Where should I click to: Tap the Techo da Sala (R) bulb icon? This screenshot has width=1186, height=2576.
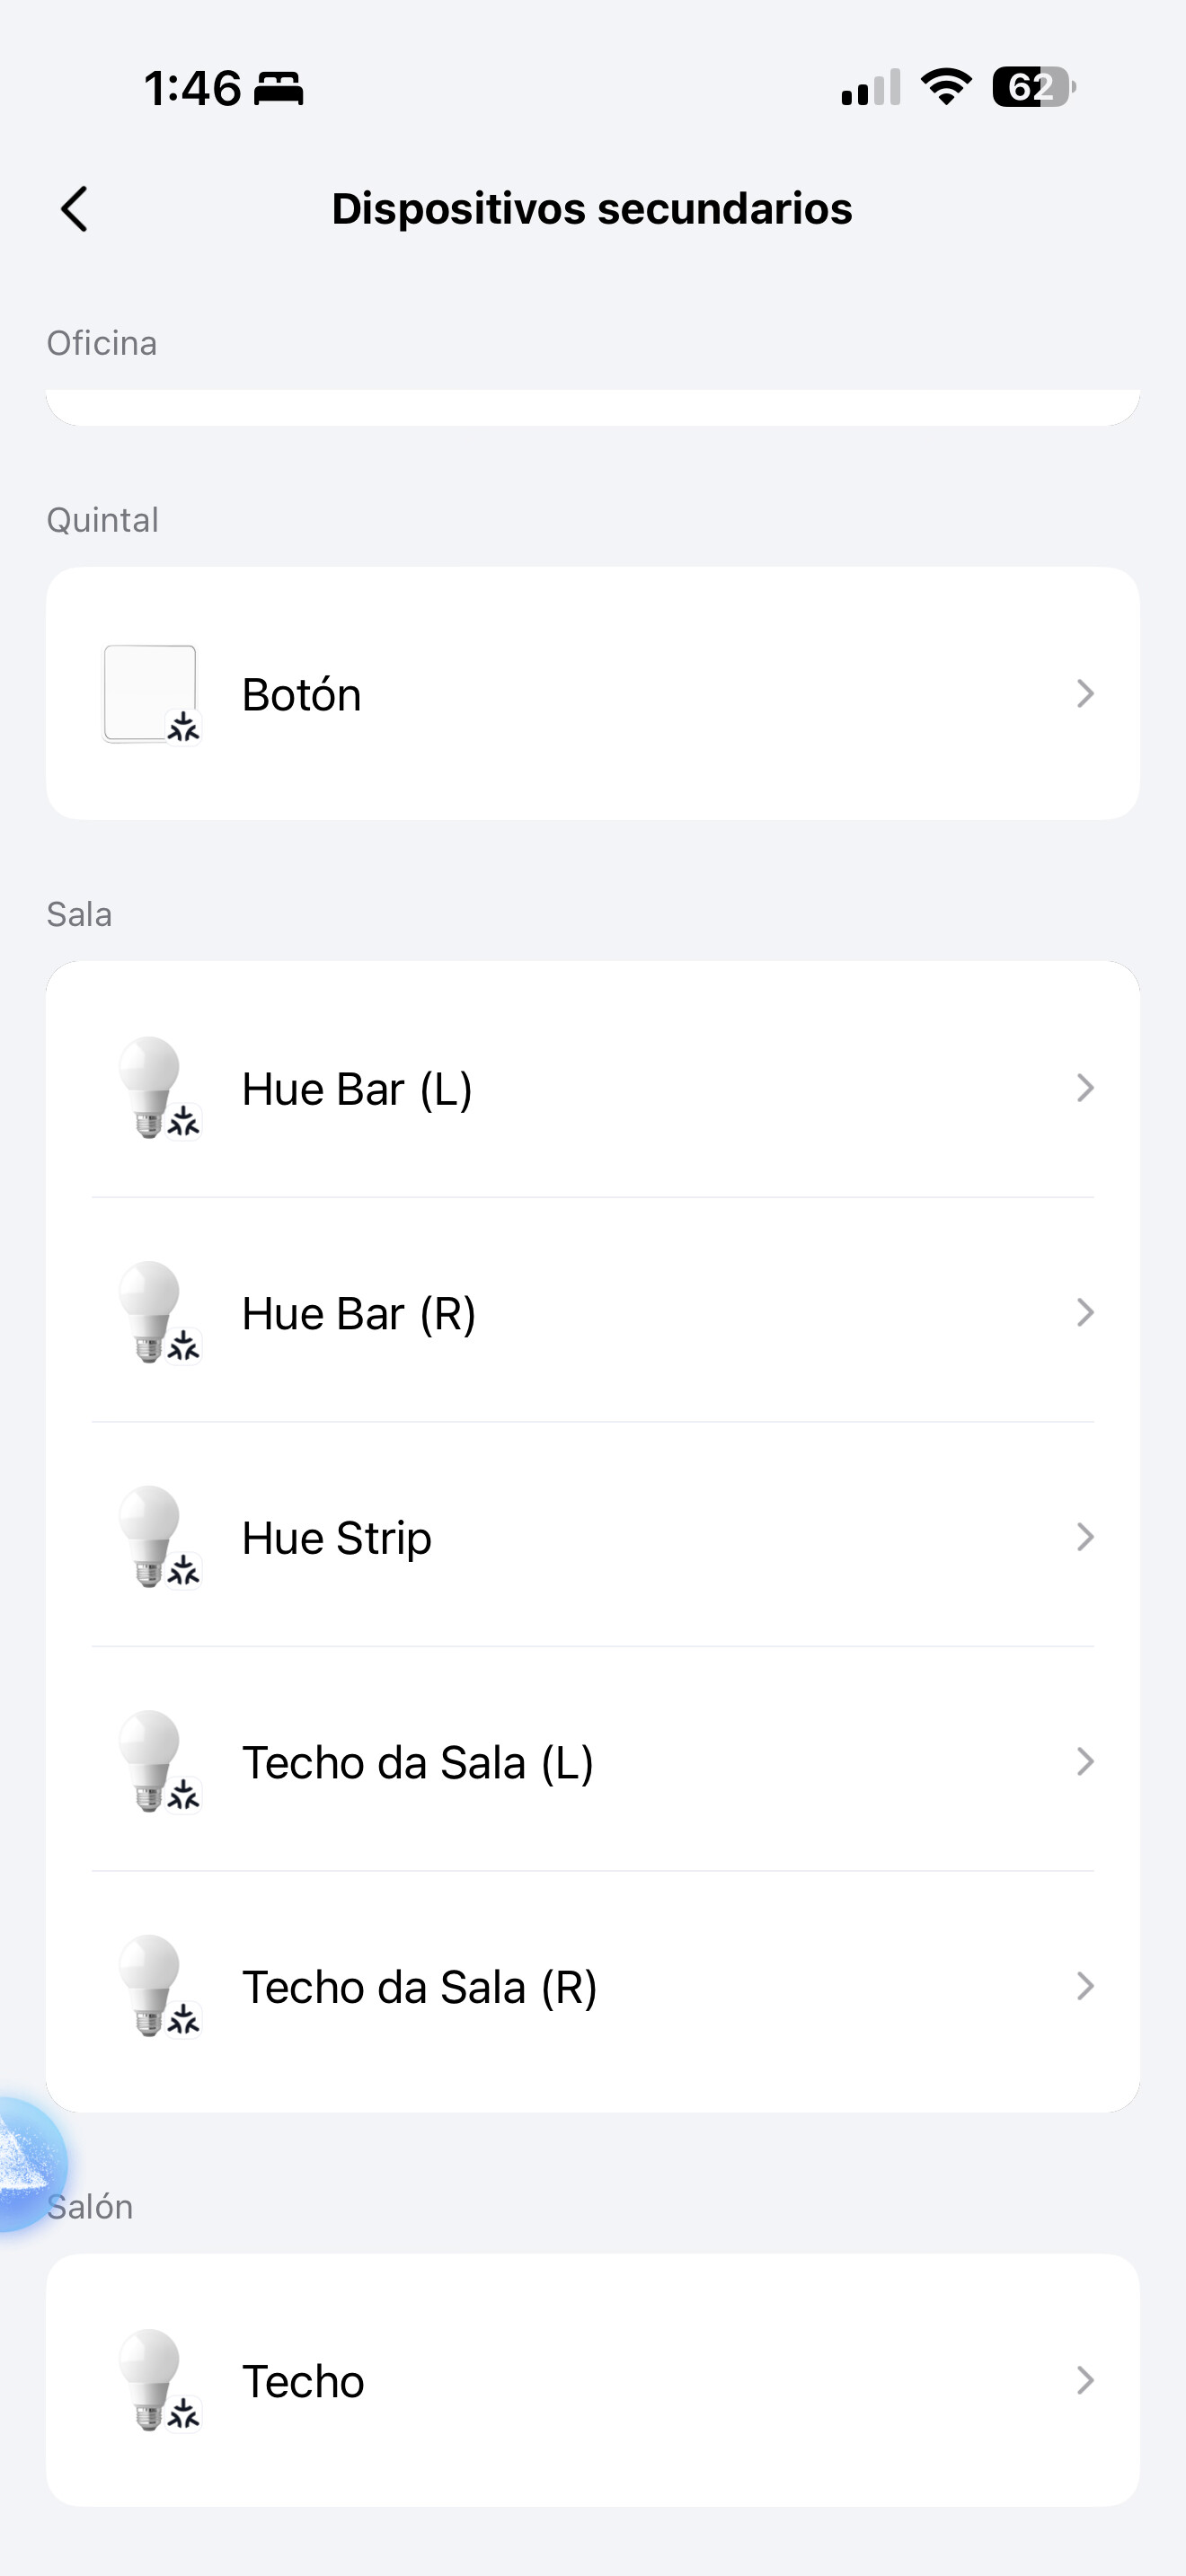coord(158,1986)
